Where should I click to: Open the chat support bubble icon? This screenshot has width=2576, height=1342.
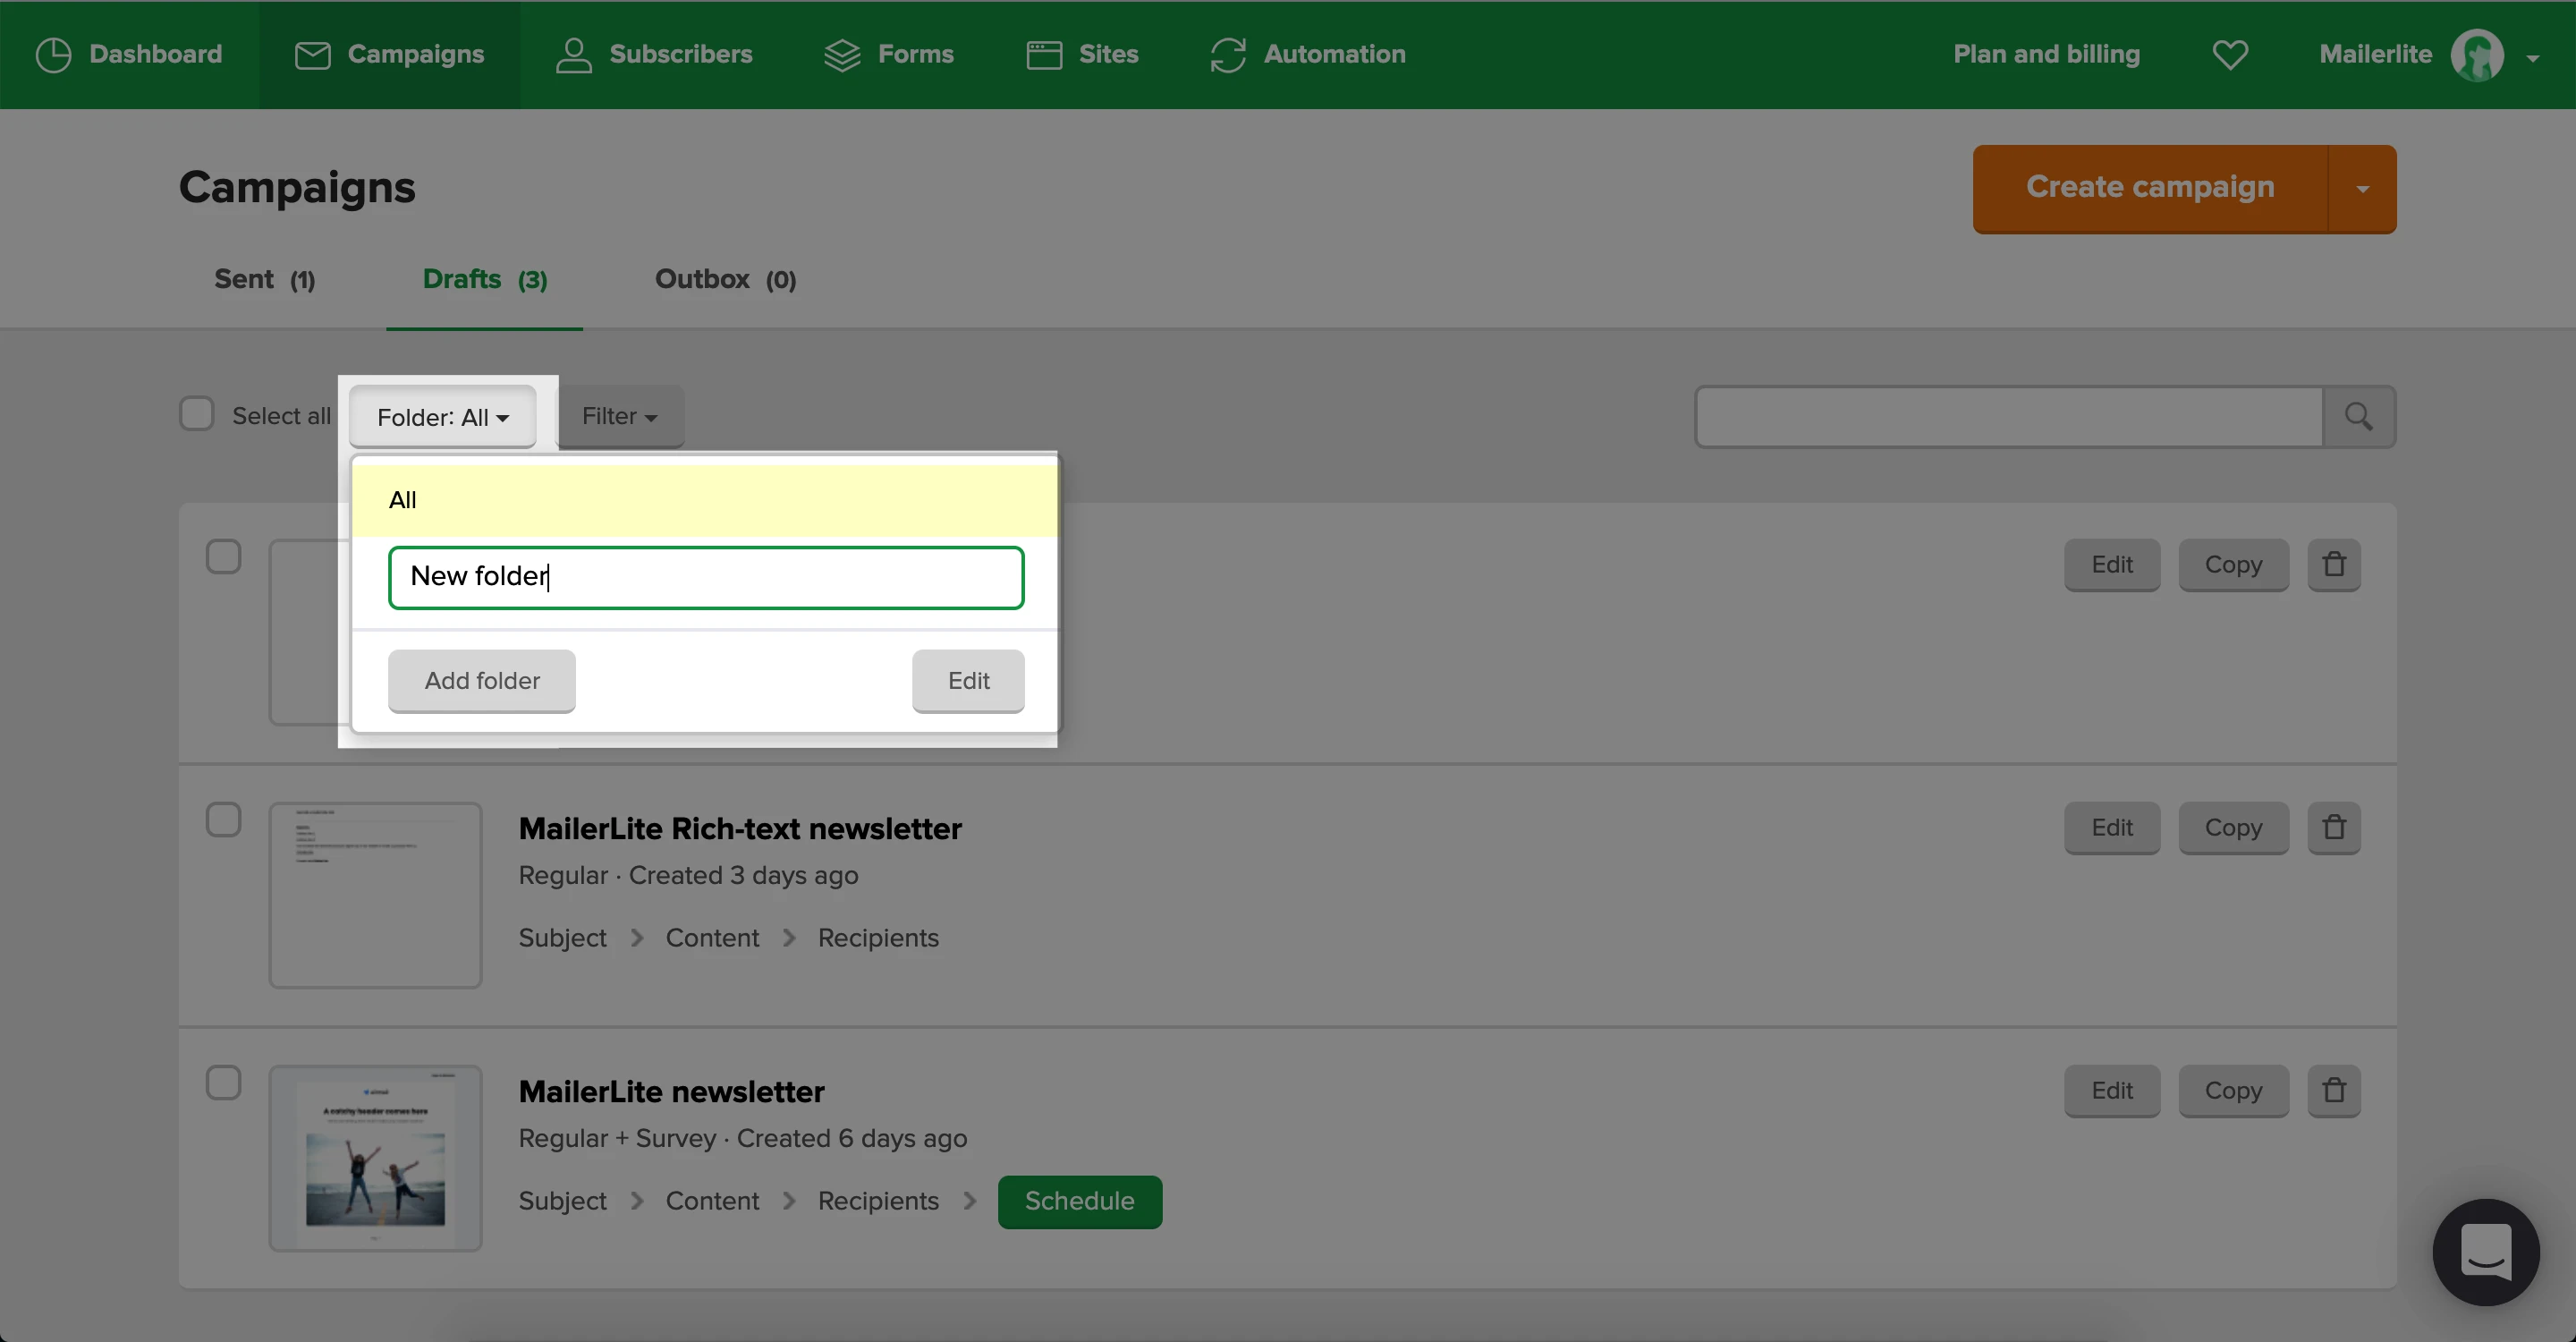[x=2485, y=1252]
